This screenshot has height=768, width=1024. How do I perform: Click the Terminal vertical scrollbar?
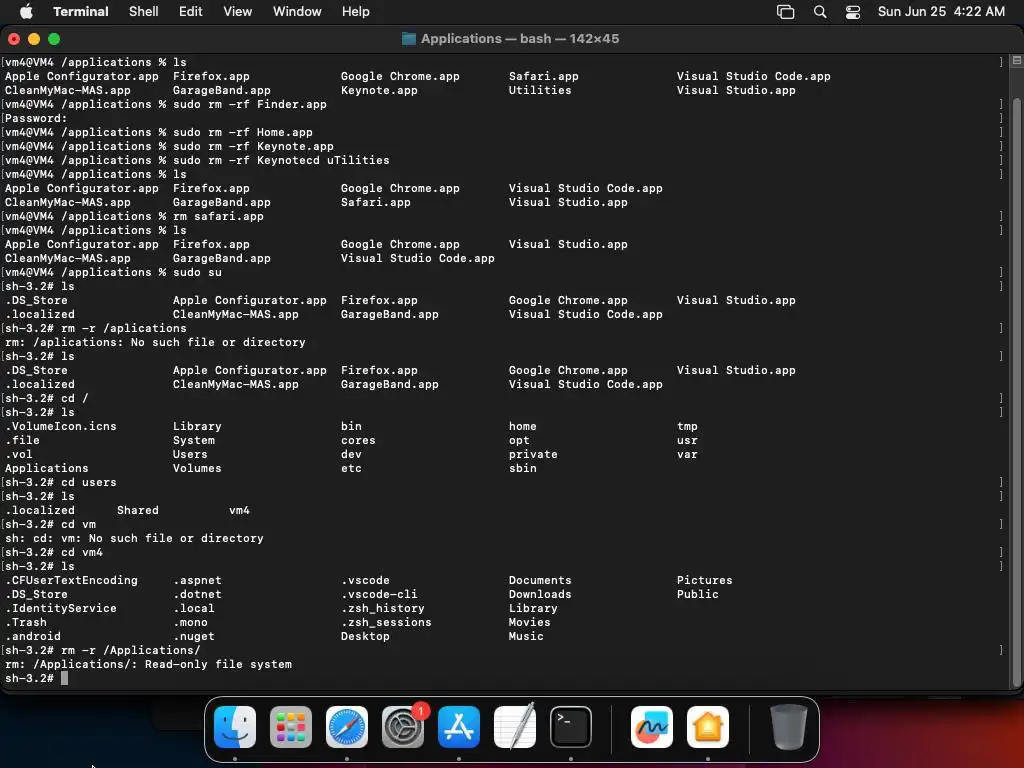pos(1016,392)
